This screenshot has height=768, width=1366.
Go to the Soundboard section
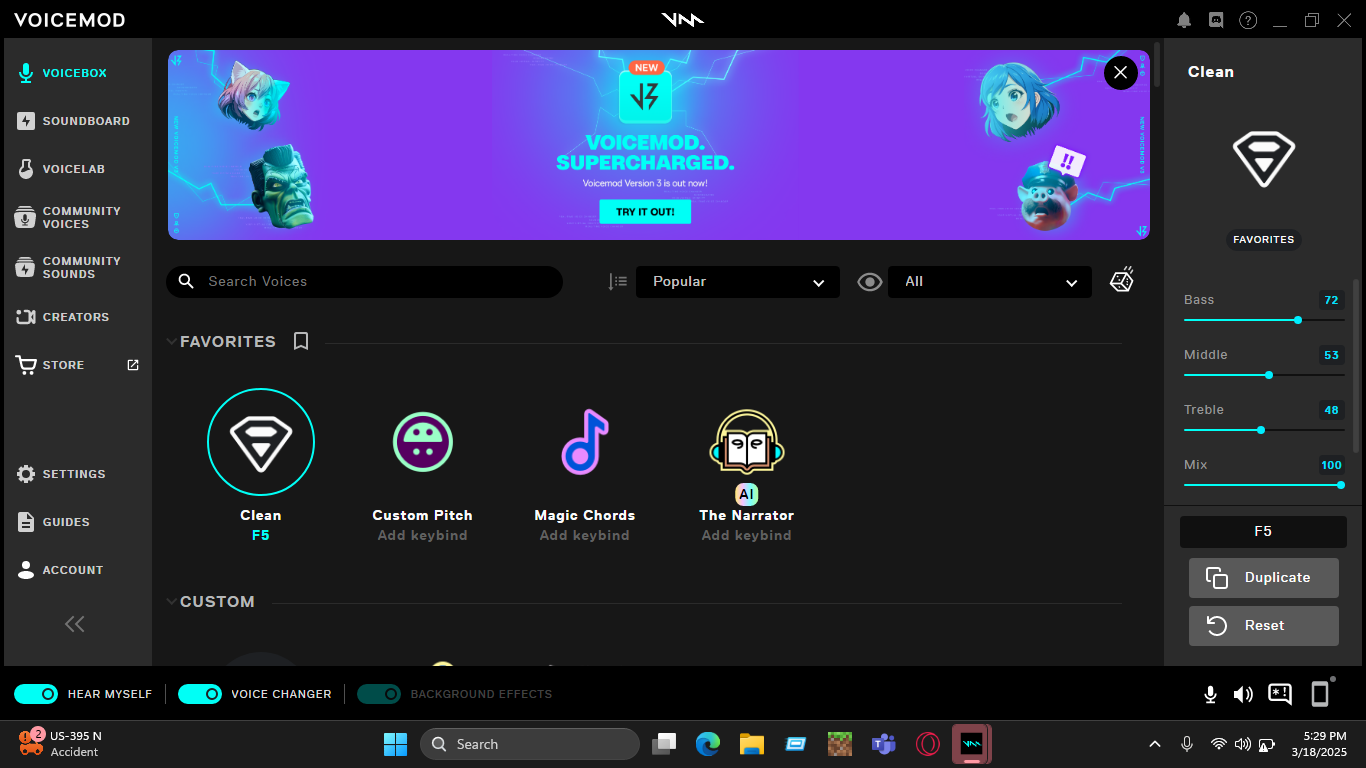coord(74,121)
